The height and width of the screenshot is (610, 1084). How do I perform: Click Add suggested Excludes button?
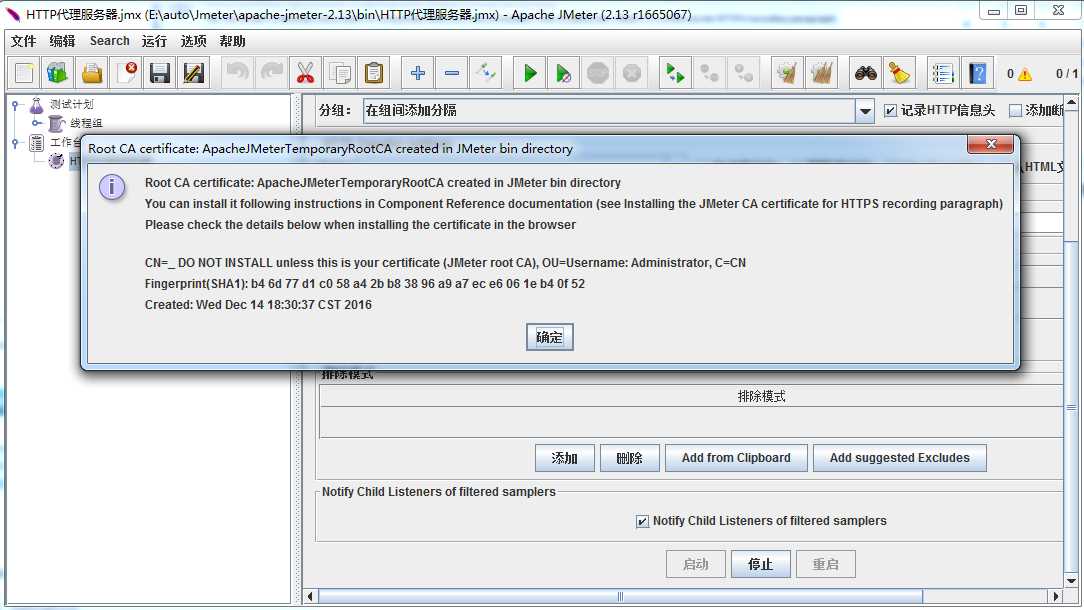point(899,458)
